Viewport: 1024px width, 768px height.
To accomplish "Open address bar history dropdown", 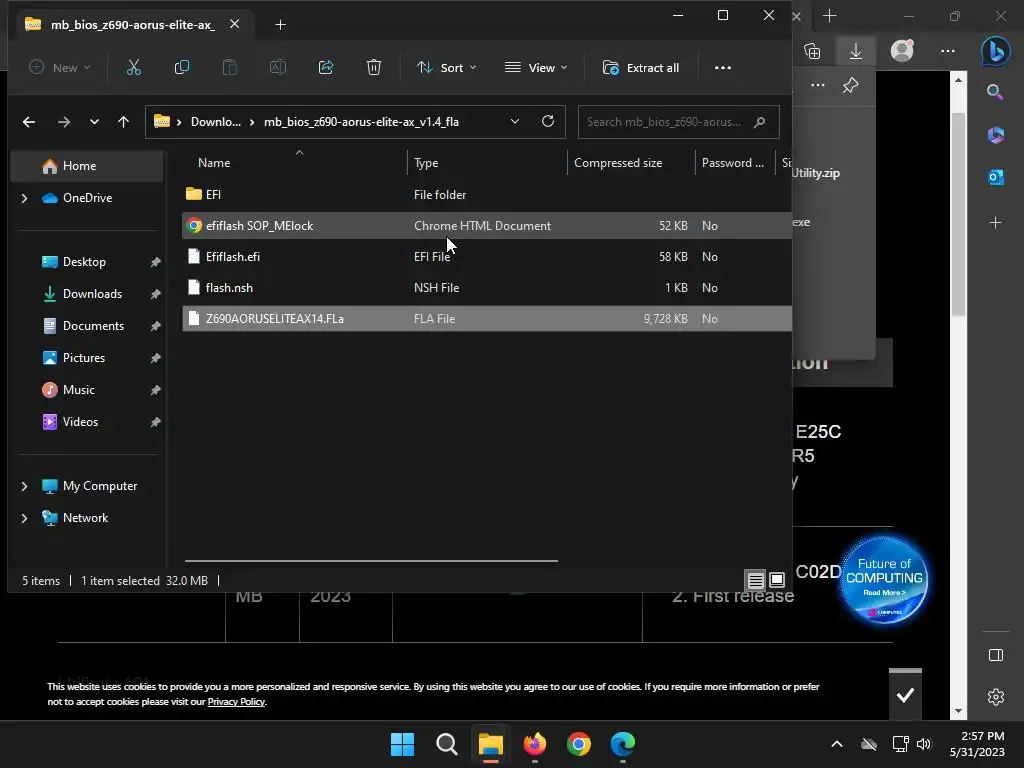I will coord(515,121).
